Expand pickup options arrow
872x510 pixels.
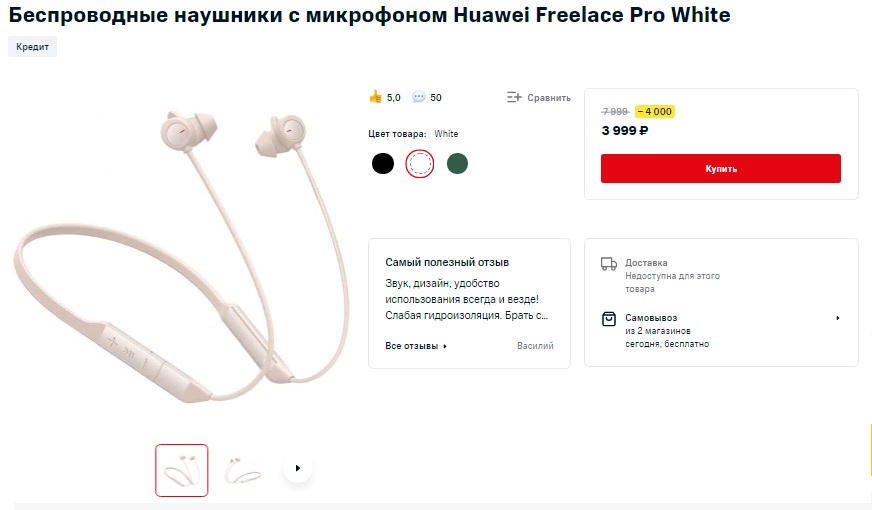point(838,318)
